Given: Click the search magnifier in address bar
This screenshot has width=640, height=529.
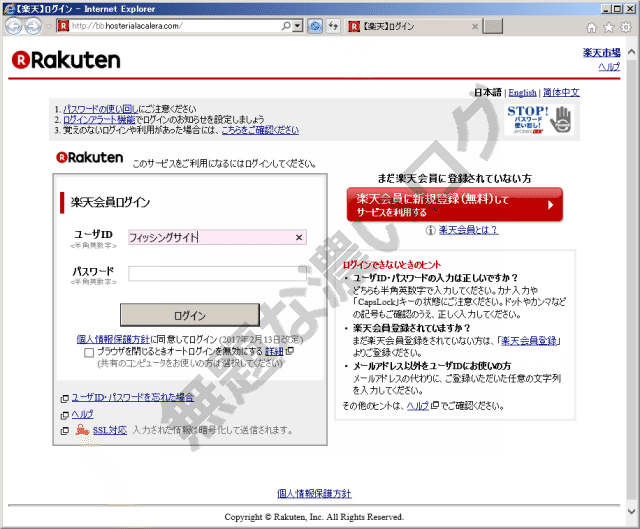Looking at the screenshot, I should click(x=287, y=26).
